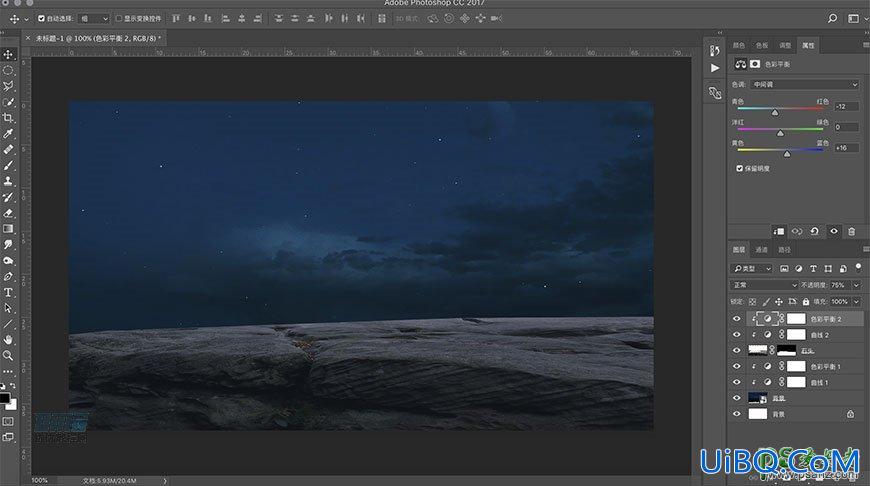Hide the 曲线 1 layer

click(737, 382)
